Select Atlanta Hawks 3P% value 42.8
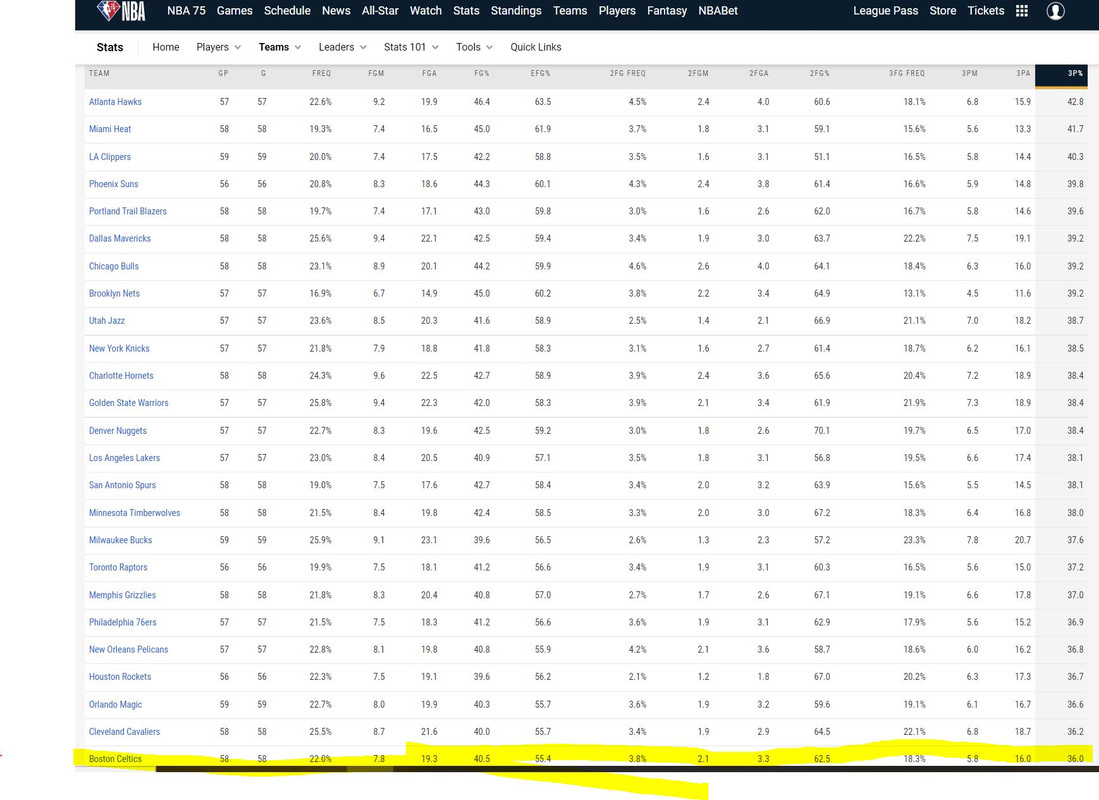 pyautogui.click(x=1075, y=102)
